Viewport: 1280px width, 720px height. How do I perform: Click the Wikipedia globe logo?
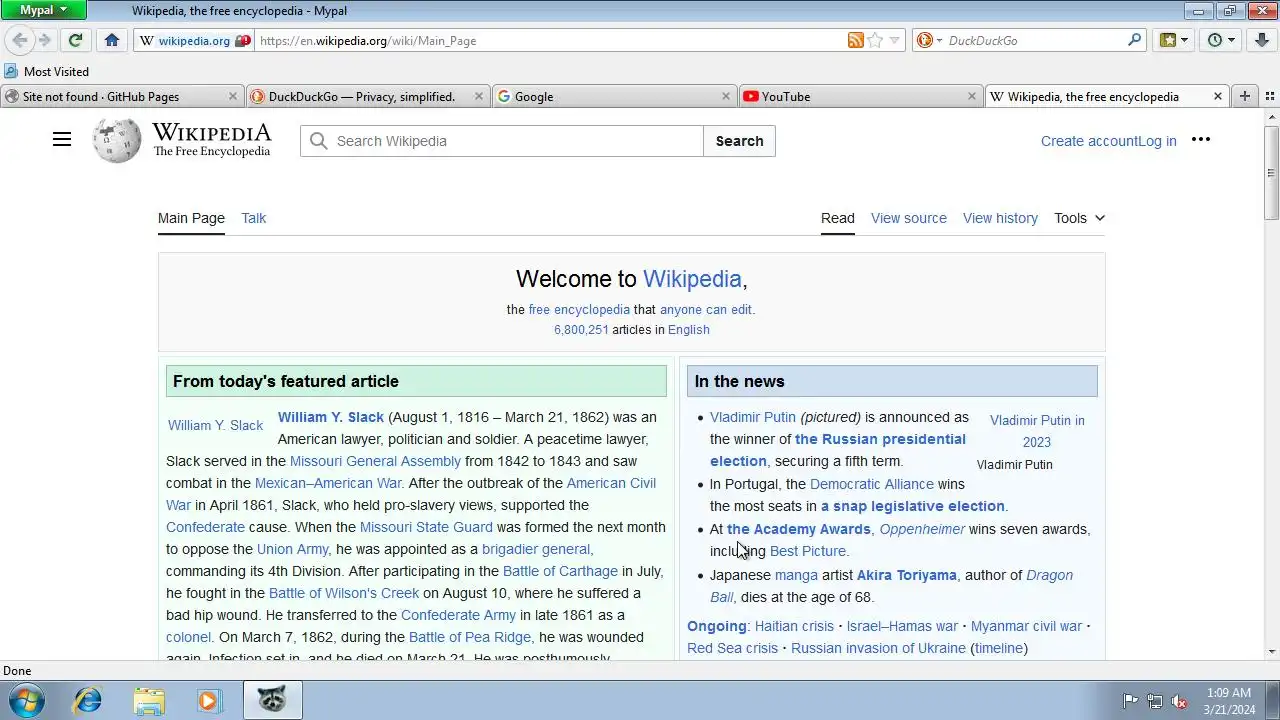117,141
